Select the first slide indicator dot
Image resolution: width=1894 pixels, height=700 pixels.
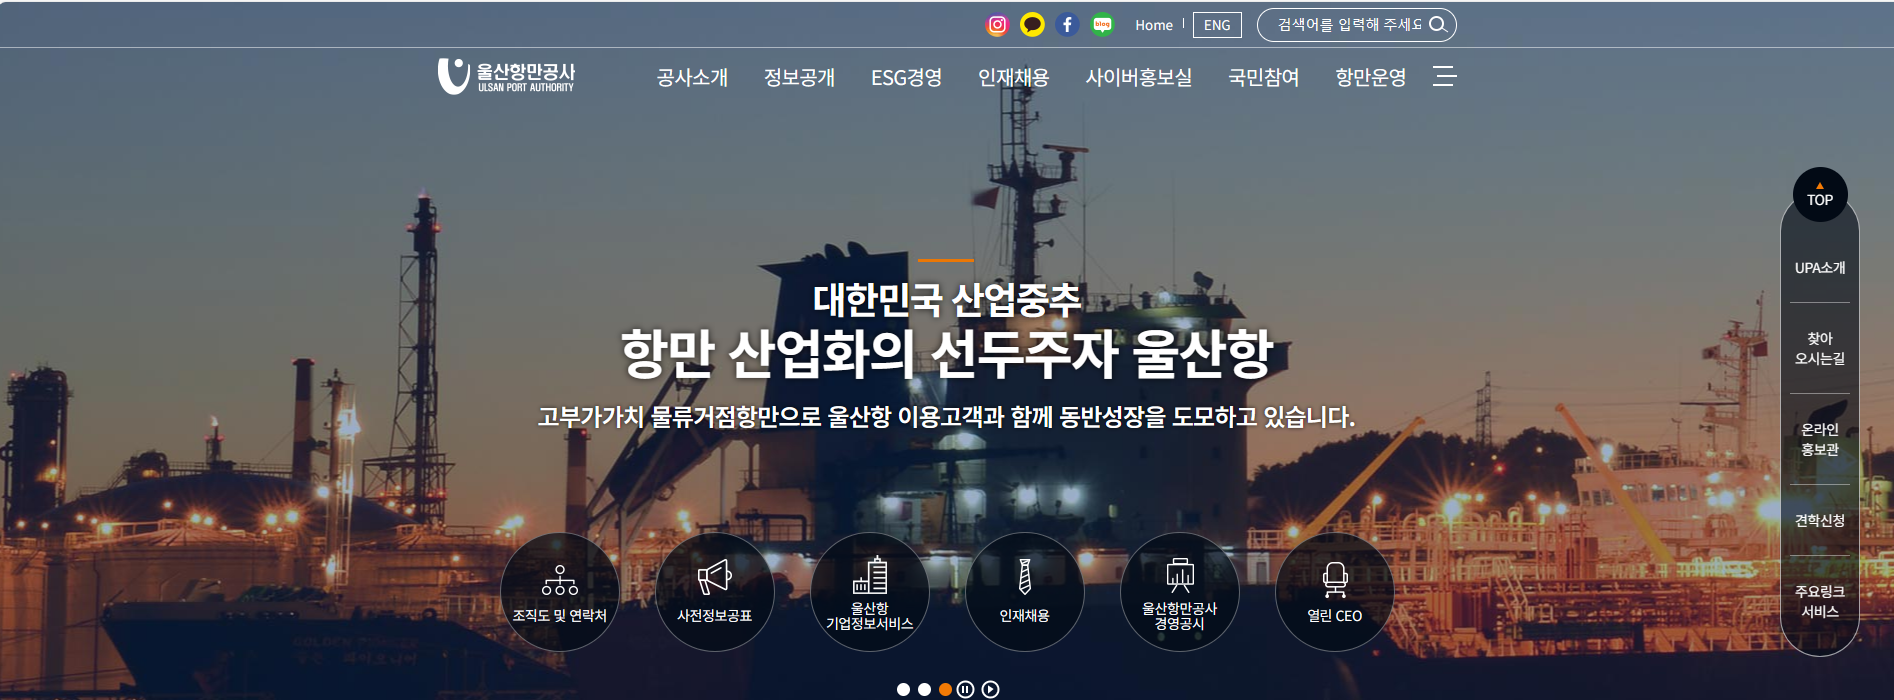pyautogui.click(x=903, y=689)
